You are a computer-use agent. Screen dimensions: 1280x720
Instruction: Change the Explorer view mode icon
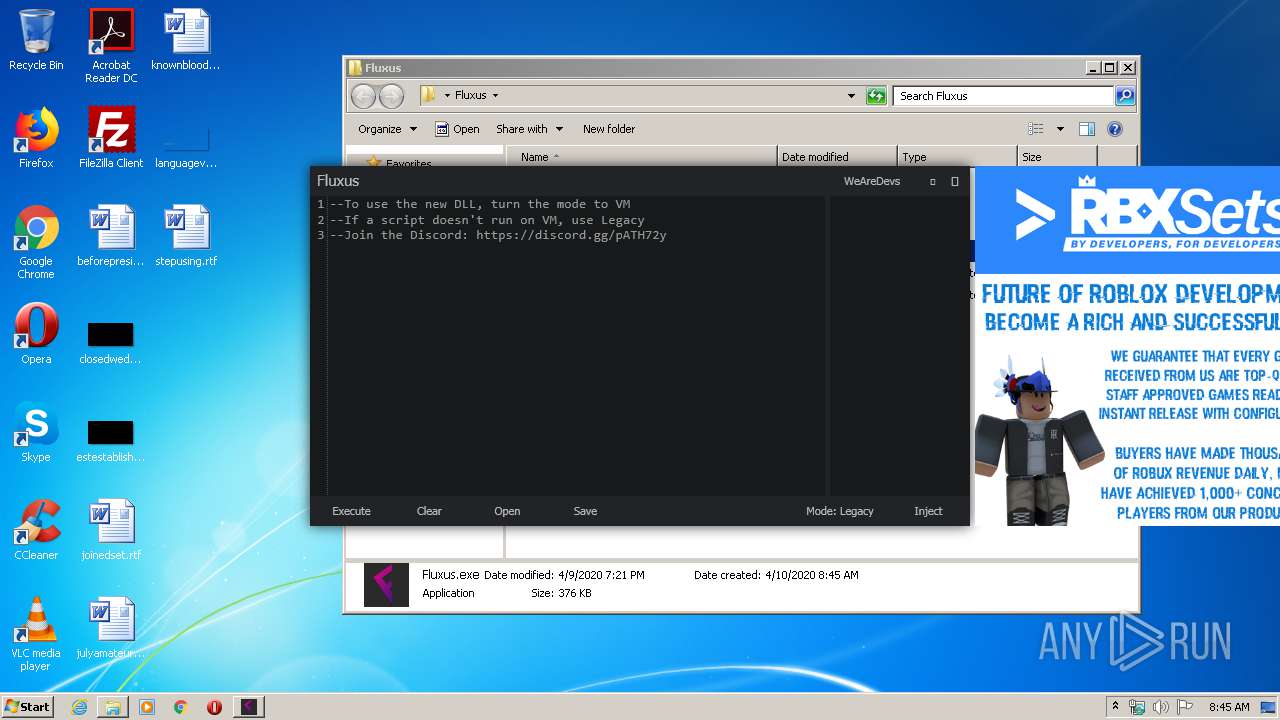click(1036, 129)
